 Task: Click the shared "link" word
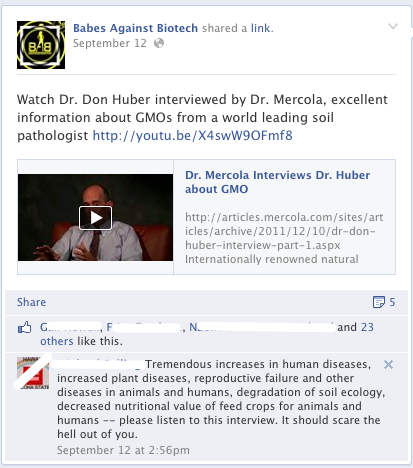(x=261, y=28)
